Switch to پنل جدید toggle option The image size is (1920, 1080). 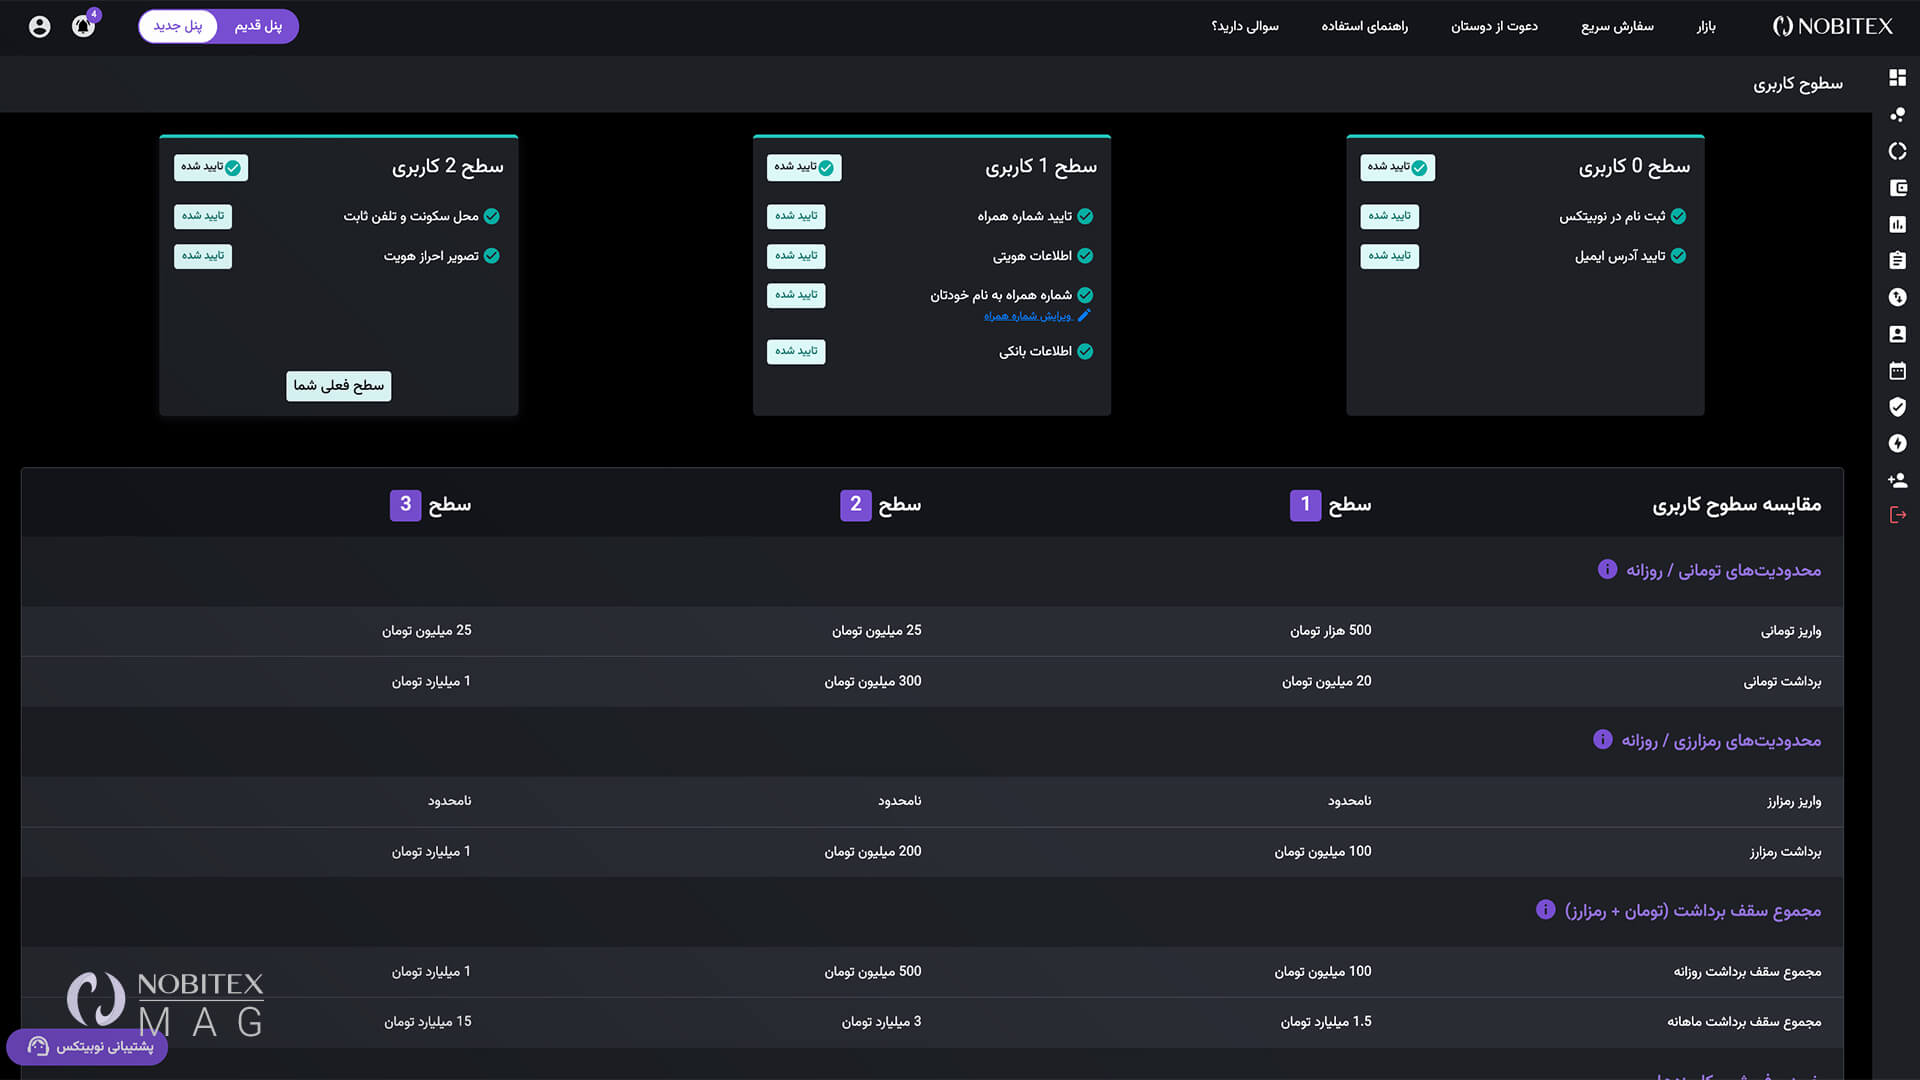178,26
